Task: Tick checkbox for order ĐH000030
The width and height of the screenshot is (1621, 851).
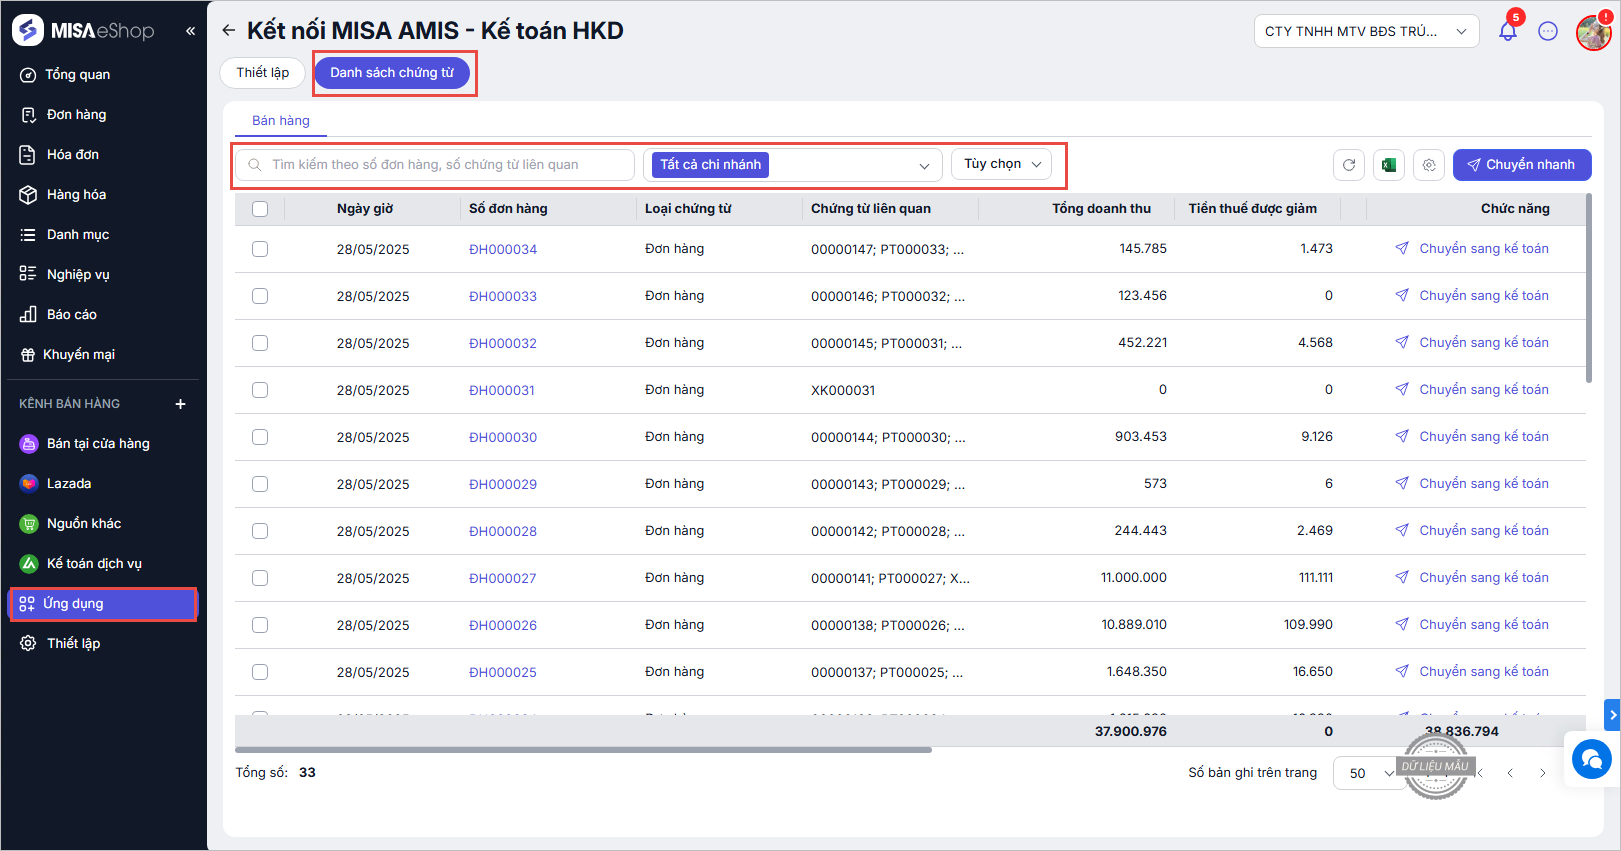Action: pyautogui.click(x=260, y=437)
